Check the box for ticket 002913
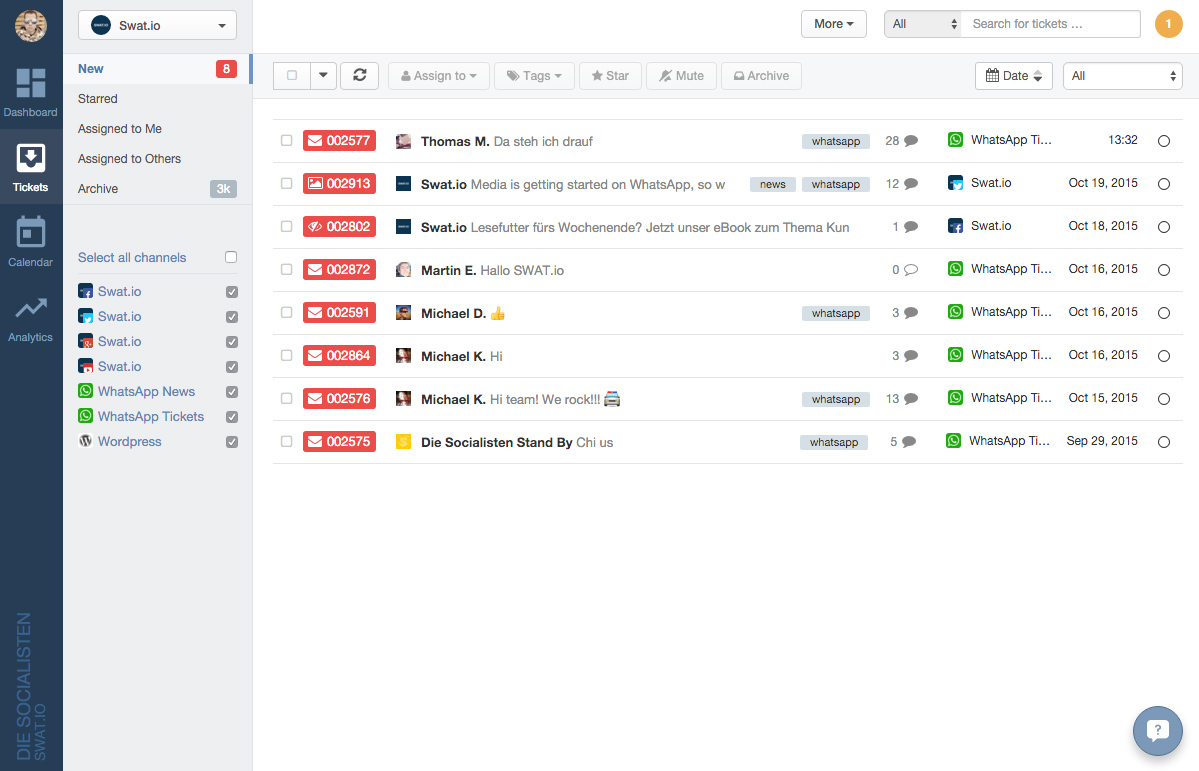 coord(287,184)
